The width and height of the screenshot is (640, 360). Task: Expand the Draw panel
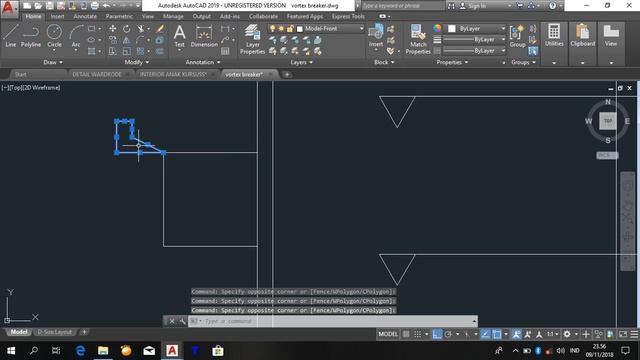[x=53, y=62]
